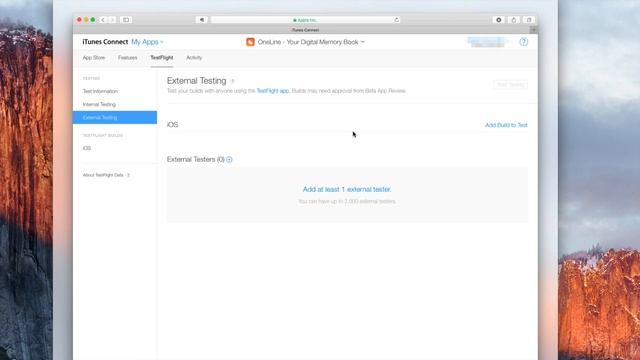
Task: Open the help question mark icon
Action: click(x=523, y=42)
